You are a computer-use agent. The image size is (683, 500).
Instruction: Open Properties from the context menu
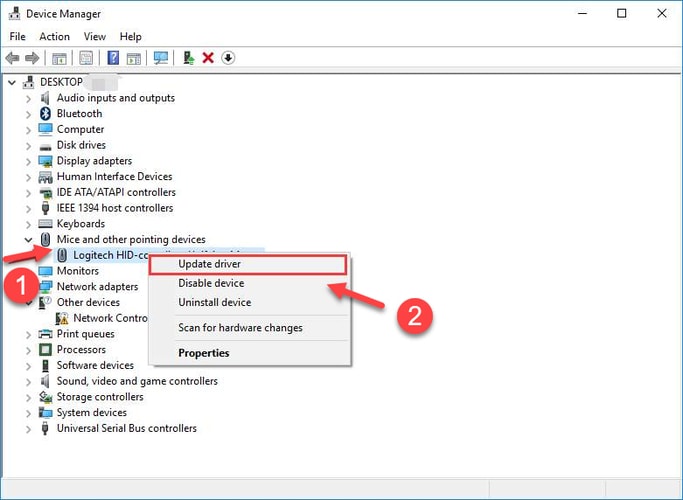203,353
